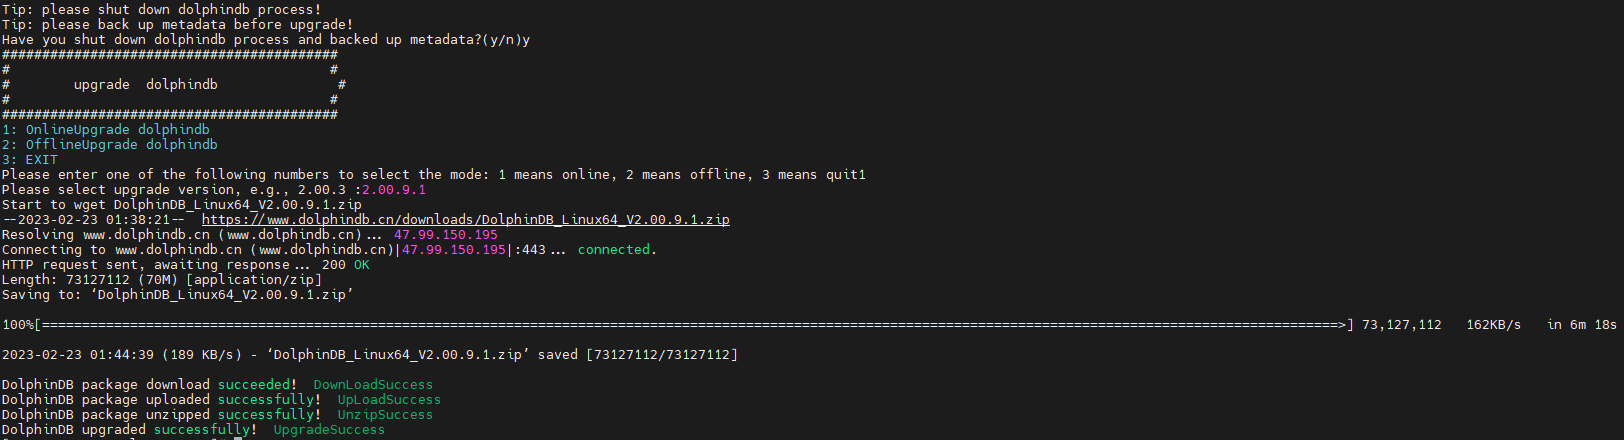The height and width of the screenshot is (440, 1624).
Task: Click the UpLoadSuccess status text
Action: [389, 400]
